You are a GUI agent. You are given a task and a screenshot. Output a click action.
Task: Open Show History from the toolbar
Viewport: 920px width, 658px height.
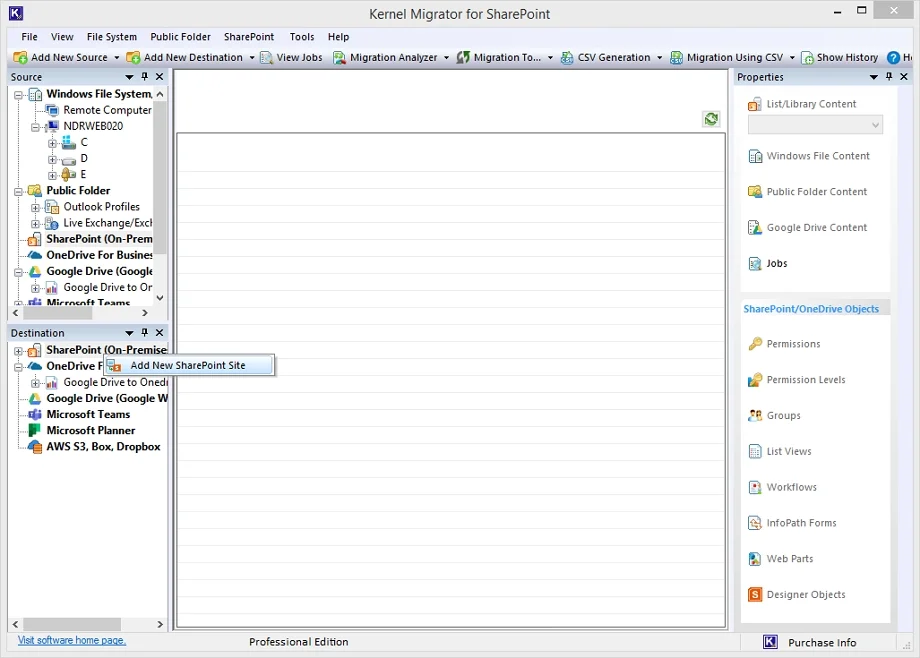click(x=840, y=58)
